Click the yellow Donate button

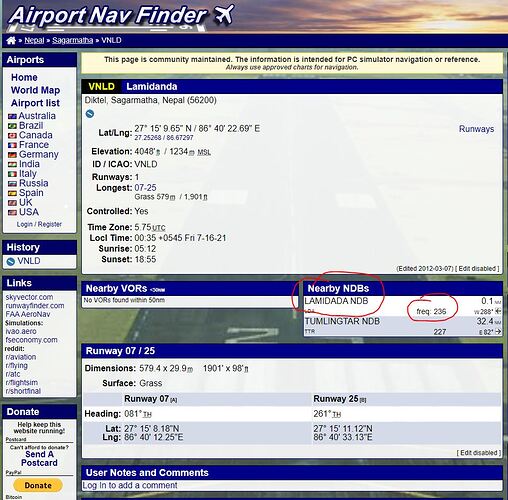38,485
